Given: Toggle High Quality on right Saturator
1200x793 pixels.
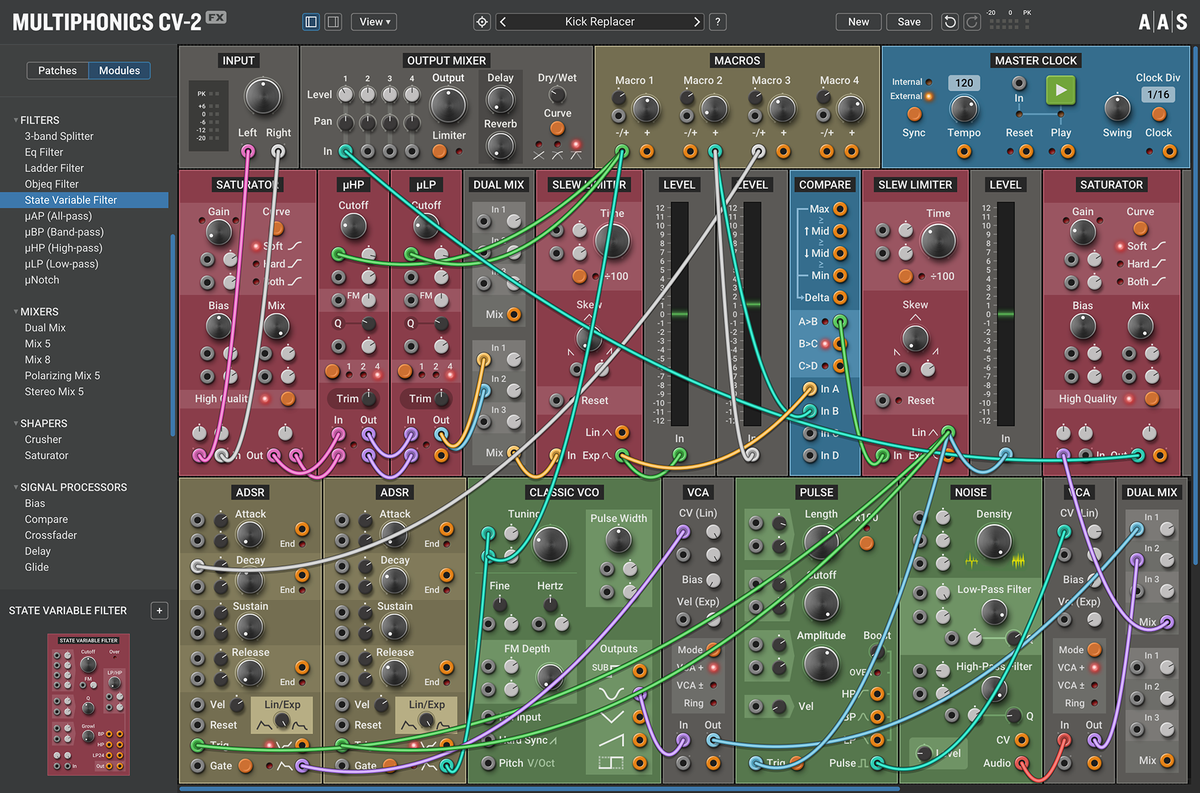Looking at the screenshot, I should pyautogui.click(x=1152, y=398).
